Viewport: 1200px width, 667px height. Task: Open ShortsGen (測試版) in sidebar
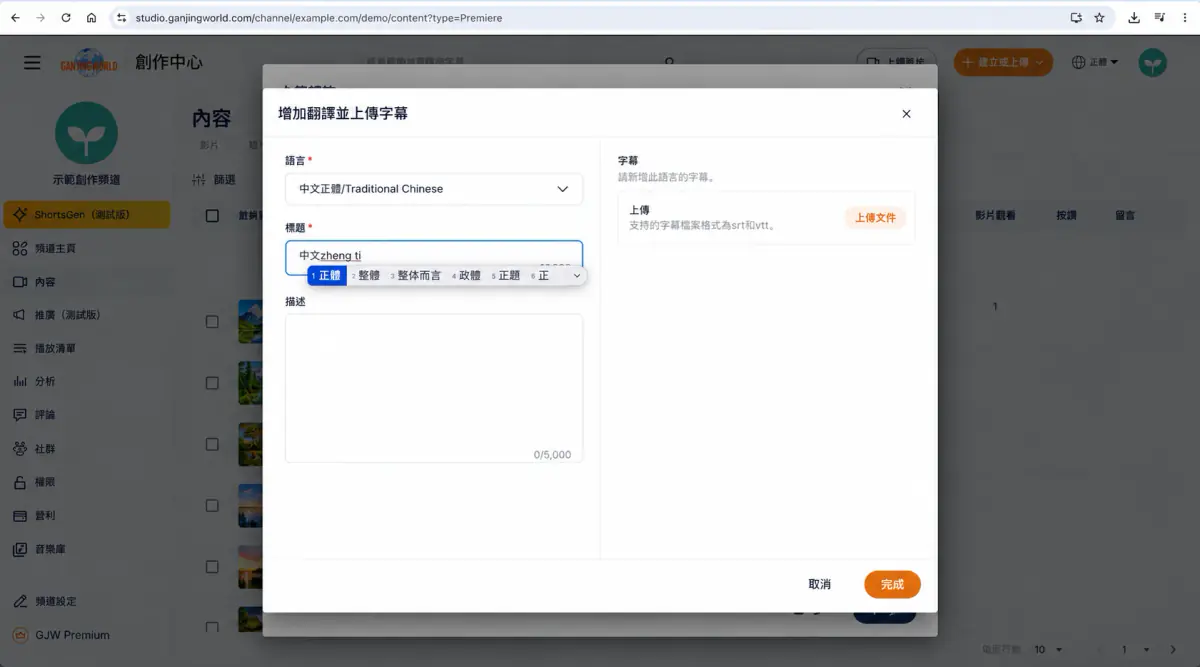pos(86,214)
